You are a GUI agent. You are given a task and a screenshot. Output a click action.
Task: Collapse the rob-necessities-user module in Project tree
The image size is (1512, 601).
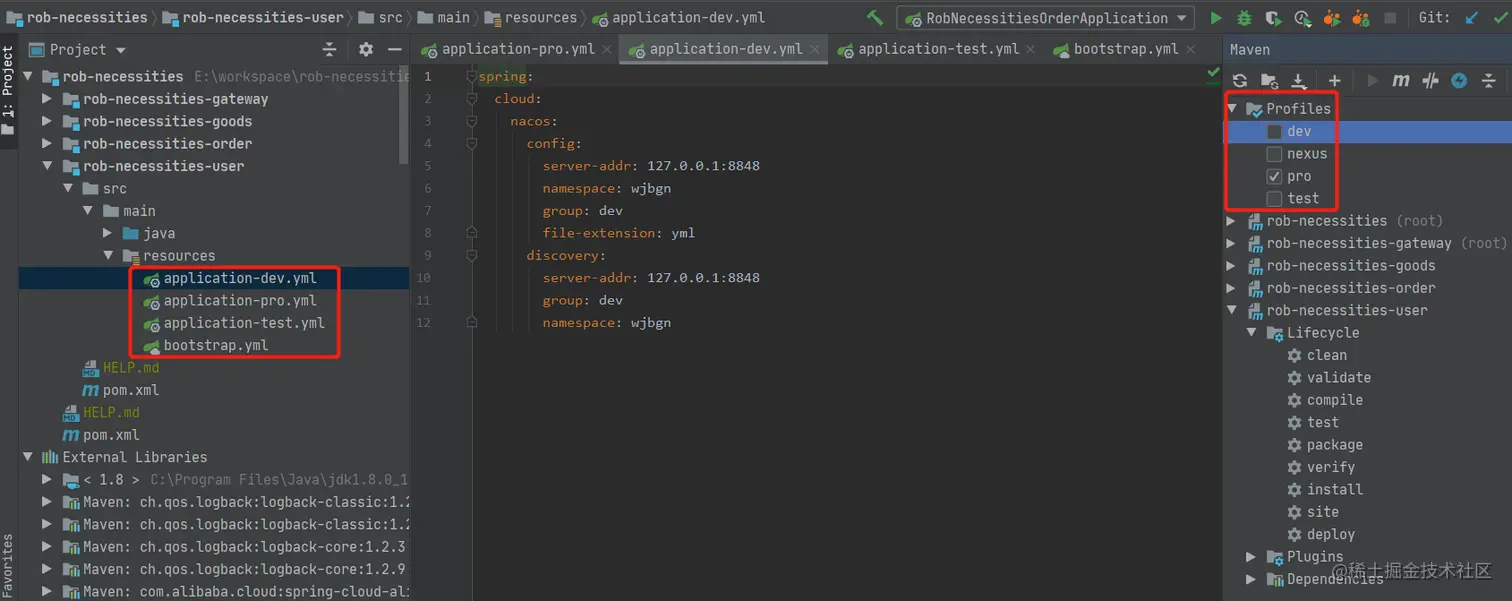click(47, 166)
